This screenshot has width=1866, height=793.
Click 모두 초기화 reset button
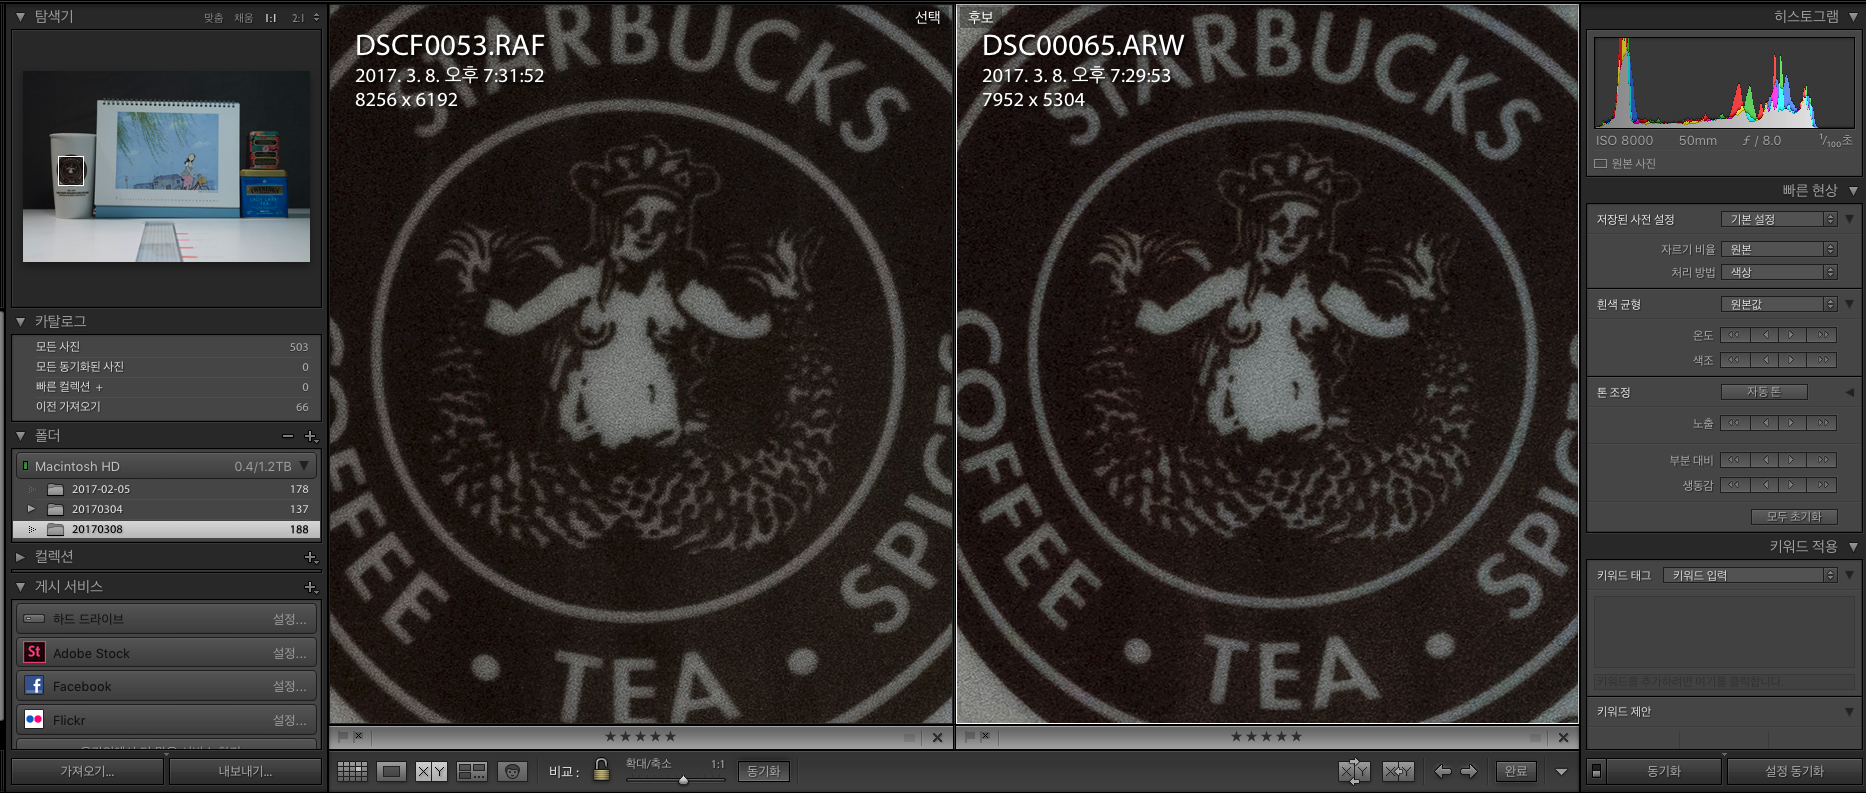(1795, 516)
